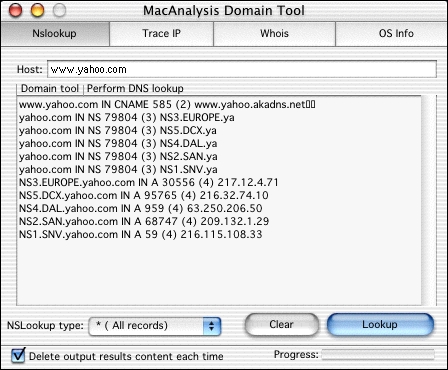Close the window with the red button
448x370 pixels.
tap(15, 10)
